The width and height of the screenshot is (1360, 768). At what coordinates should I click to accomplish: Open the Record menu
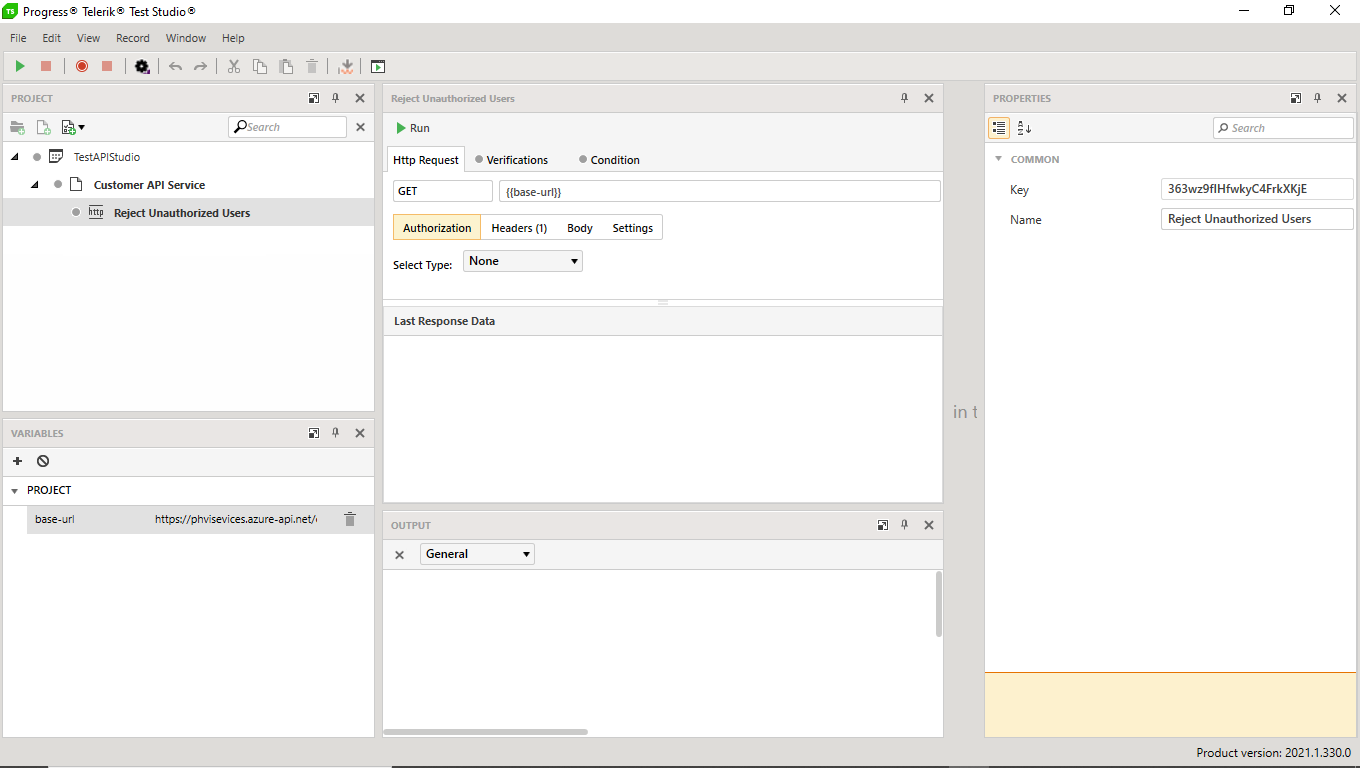[133, 38]
